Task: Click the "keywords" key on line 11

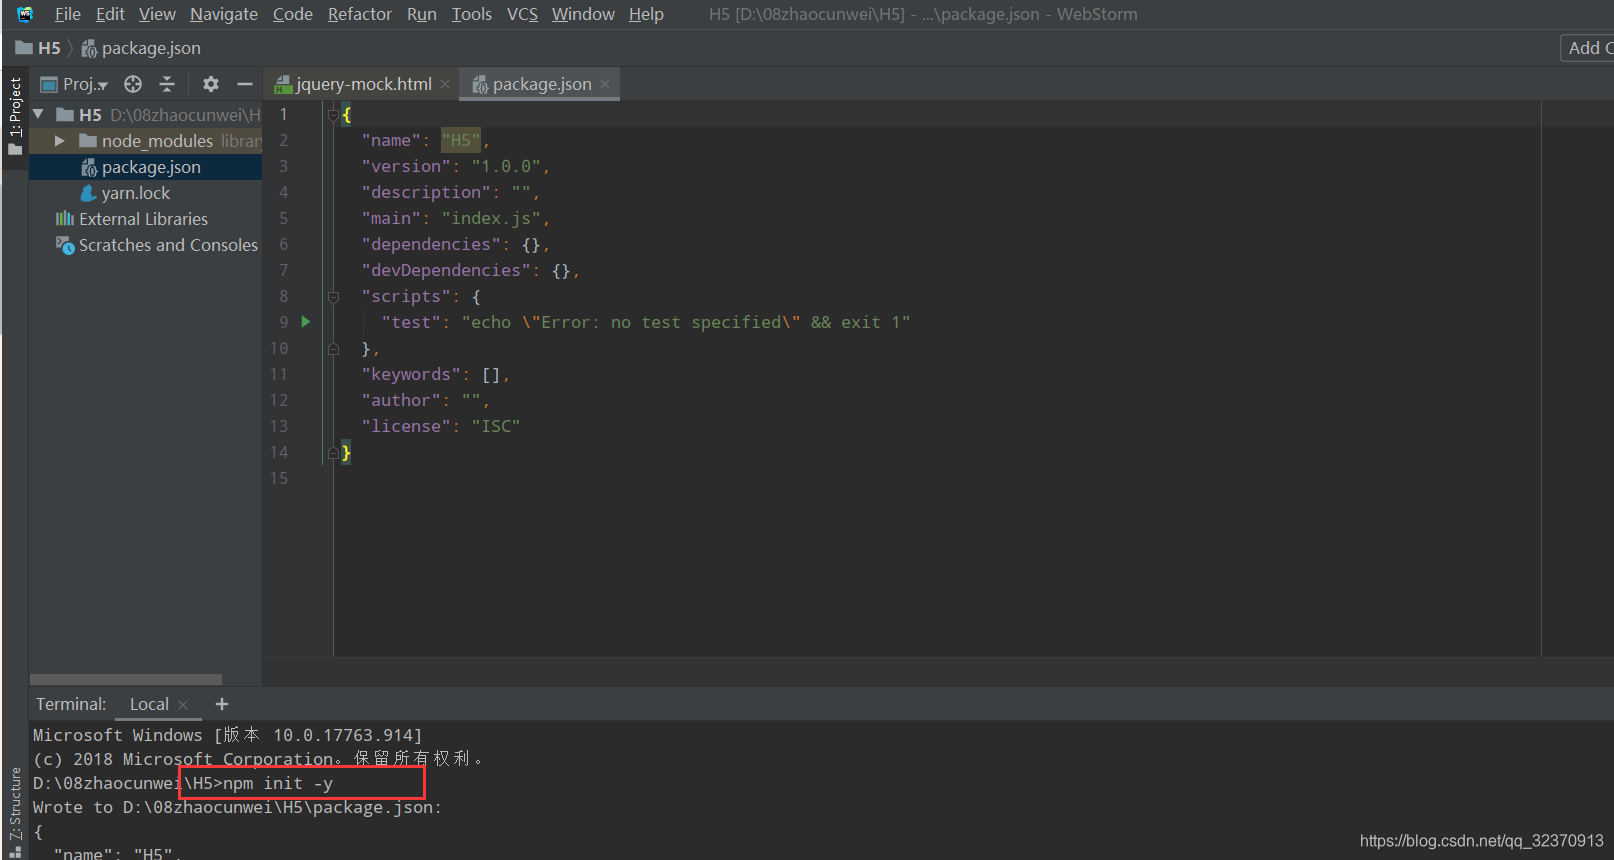Action: (x=411, y=374)
